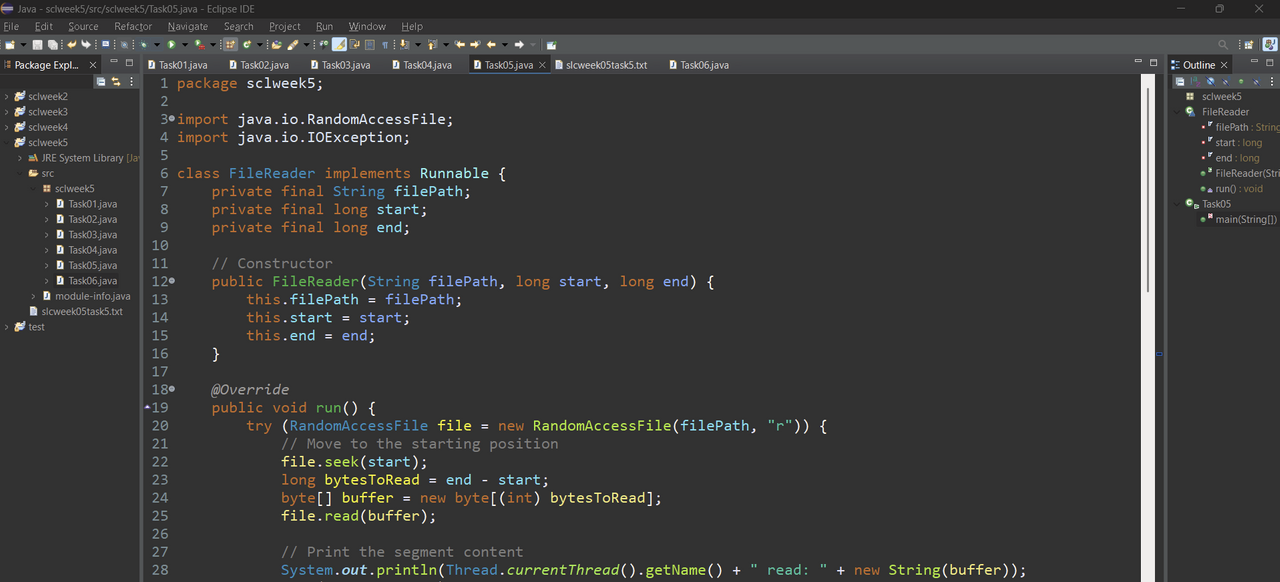The width and height of the screenshot is (1280, 582).
Task: Expand the sclweek2 project node
Action: (x=7, y=97)
